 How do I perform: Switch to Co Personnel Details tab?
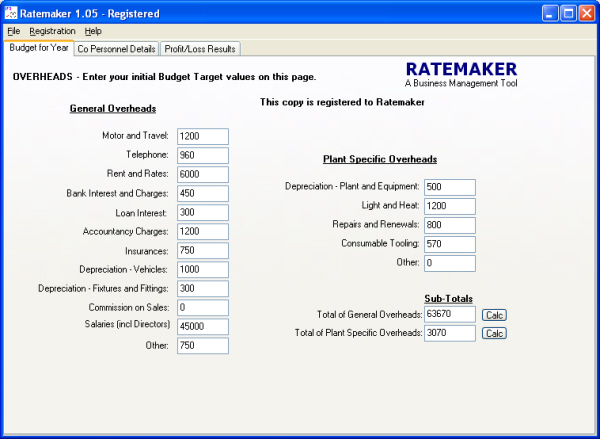pos(117,48)
